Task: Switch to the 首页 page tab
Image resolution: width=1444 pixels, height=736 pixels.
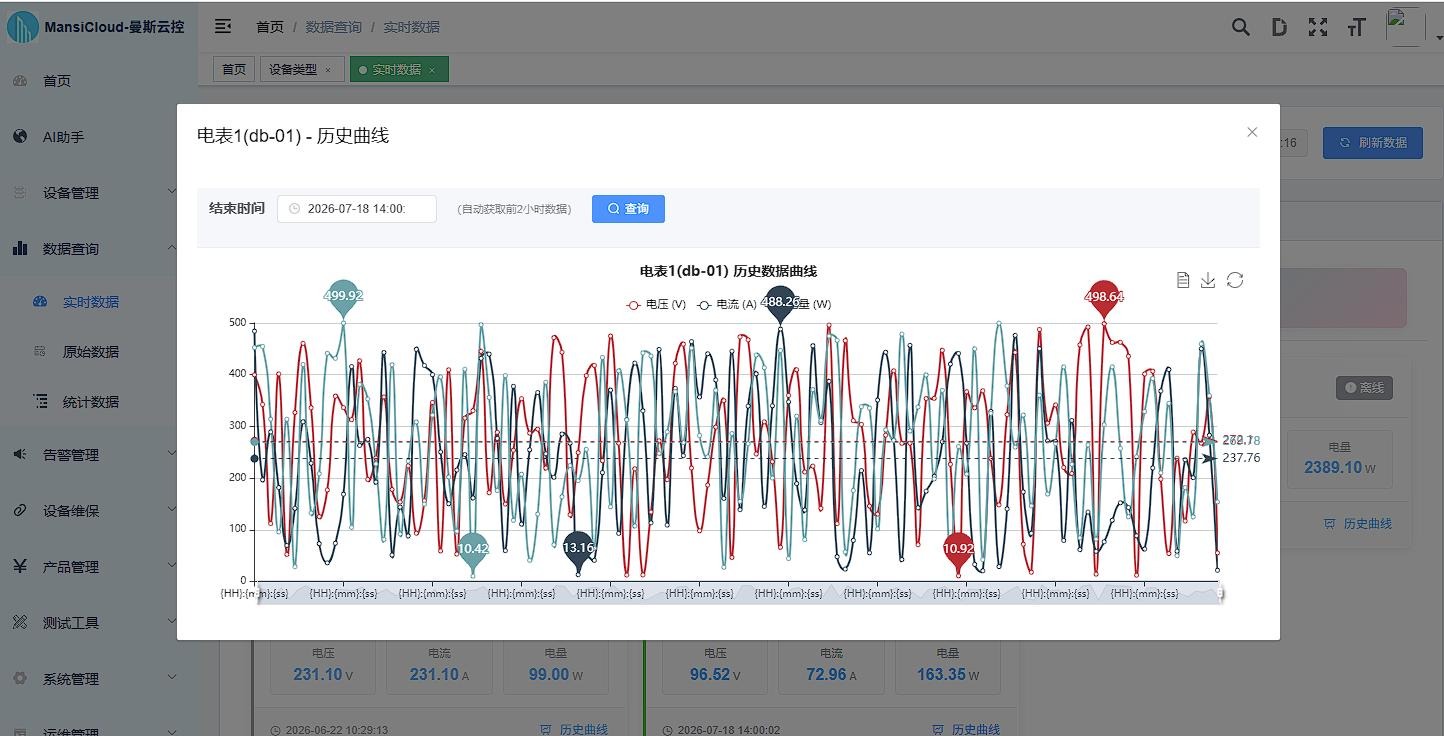Action: pyautogui.click(x=234, y=69)
